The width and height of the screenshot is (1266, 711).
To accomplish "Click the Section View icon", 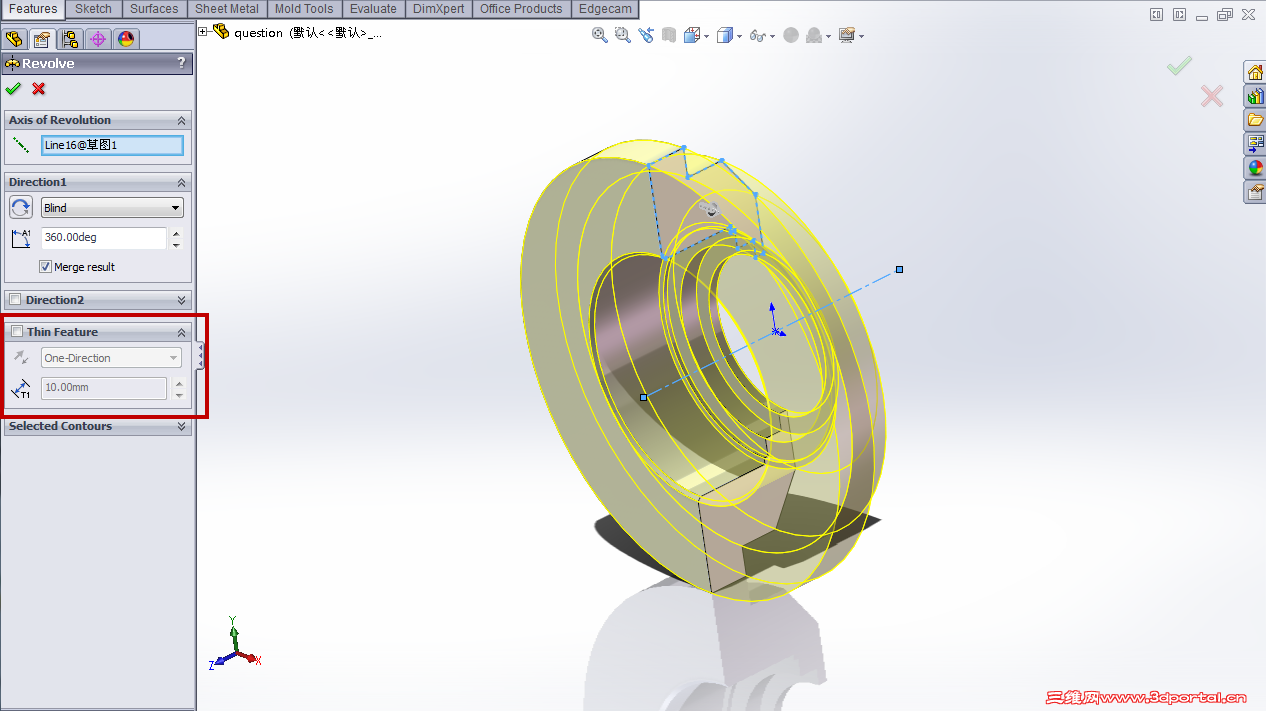I will click(669, 35).
